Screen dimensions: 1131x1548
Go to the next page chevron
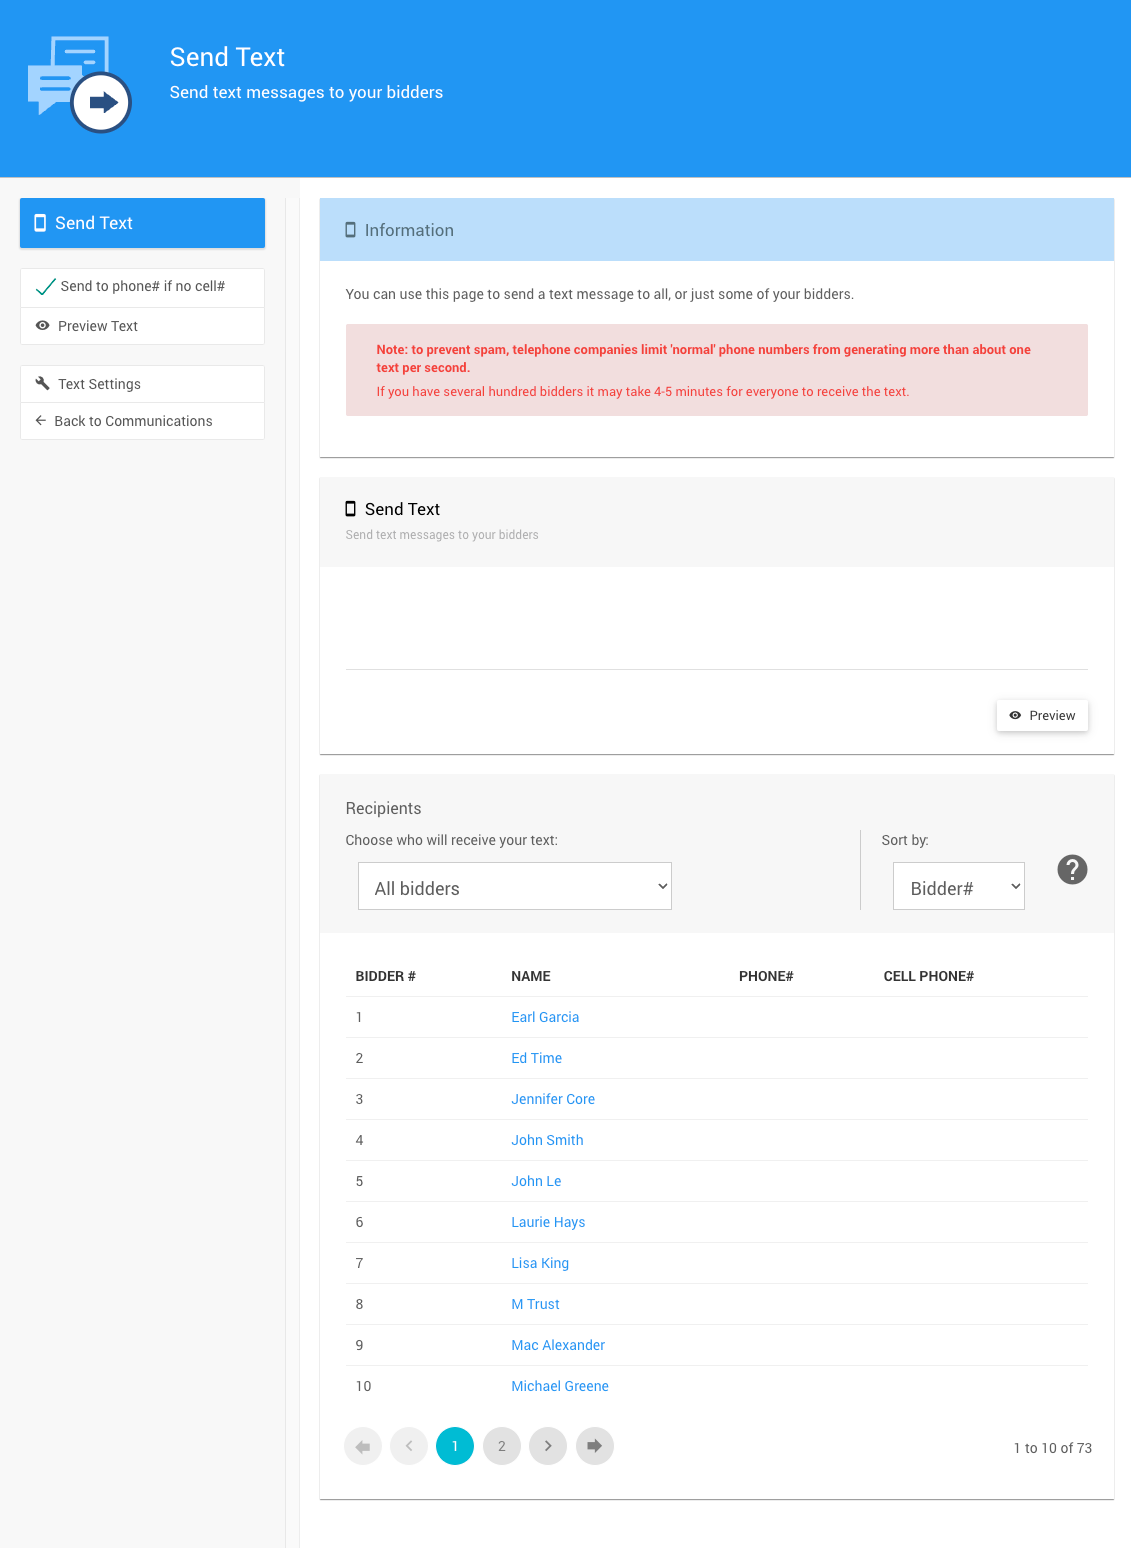pos(548,1446)
